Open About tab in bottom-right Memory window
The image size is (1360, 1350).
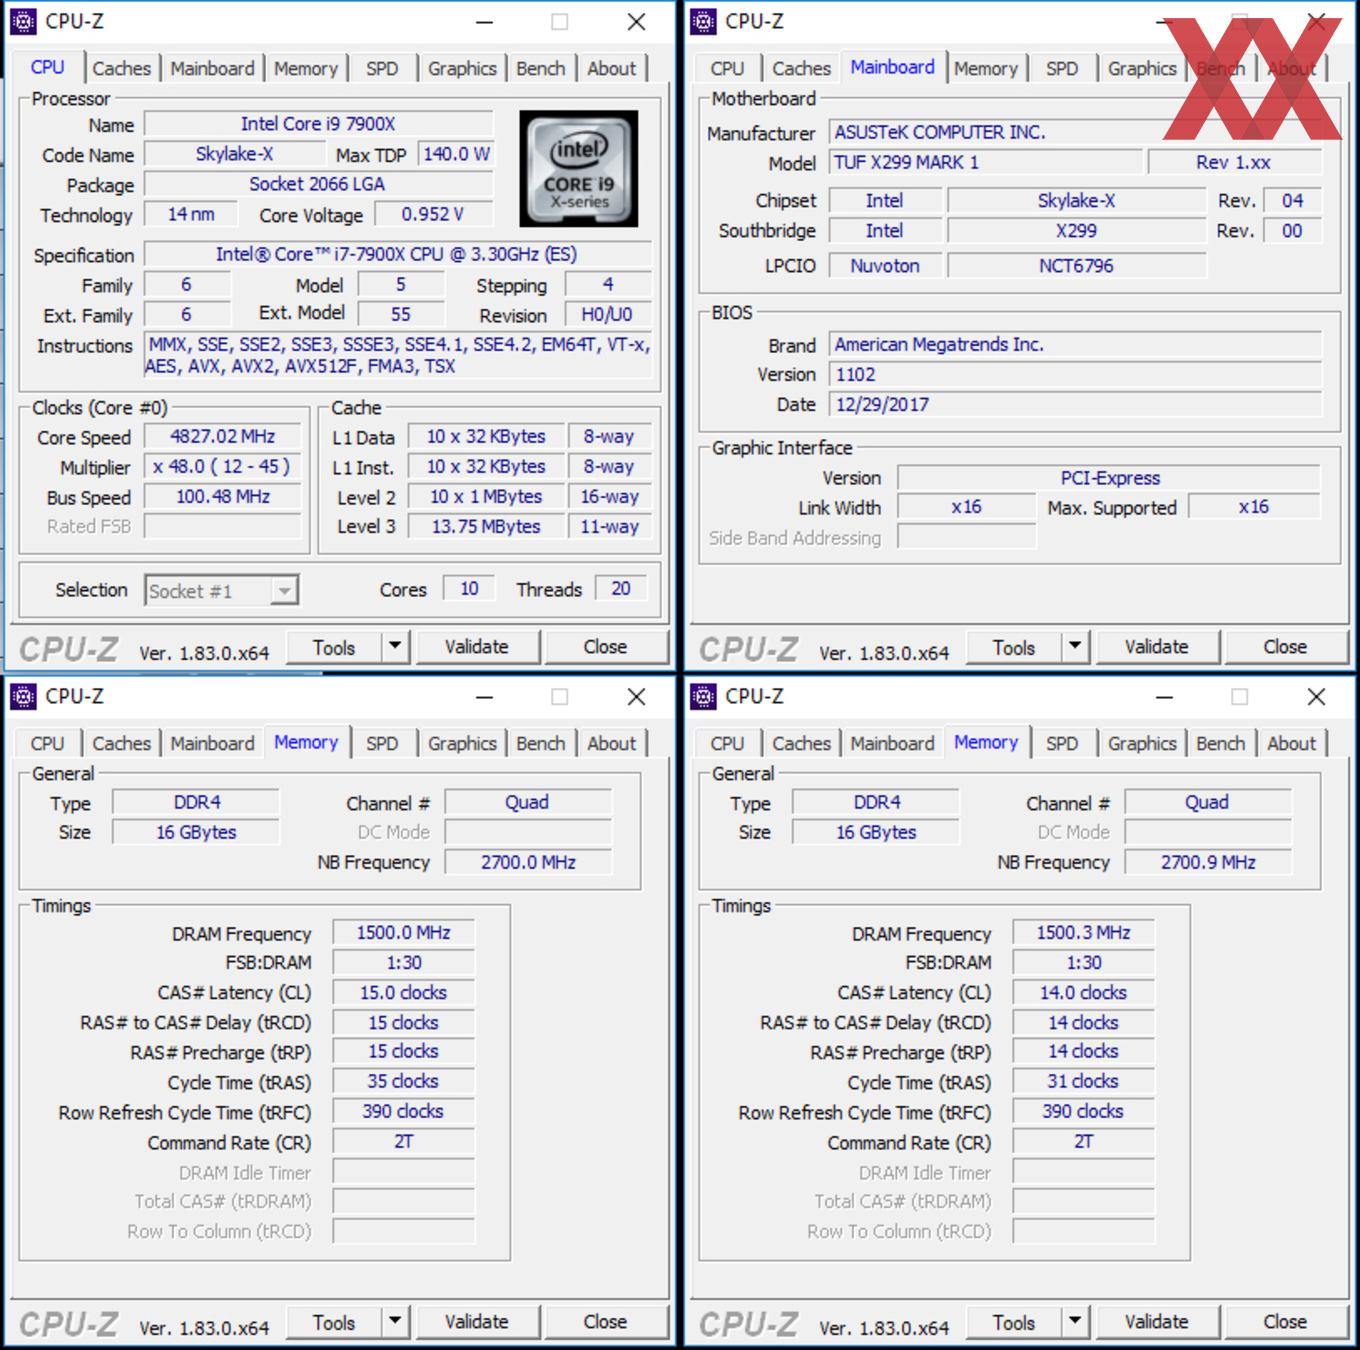coord(1291,743)
